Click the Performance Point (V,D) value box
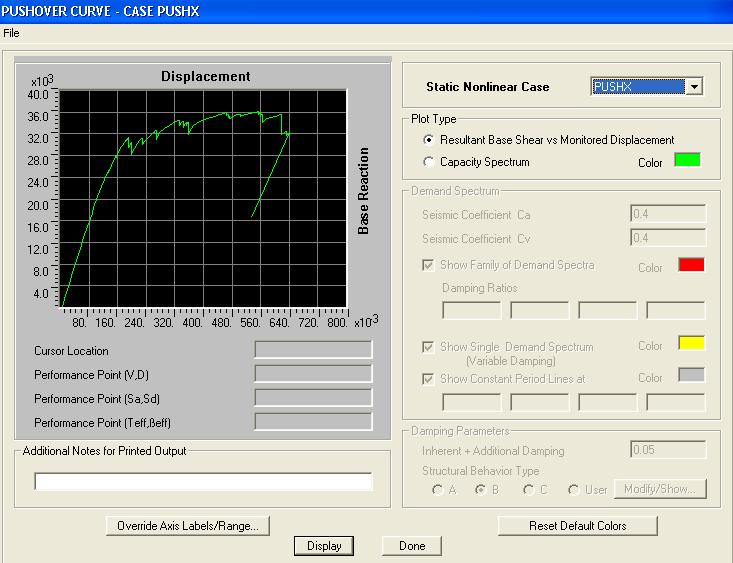The width and height of the screenshot is (733, 563). 313,374
